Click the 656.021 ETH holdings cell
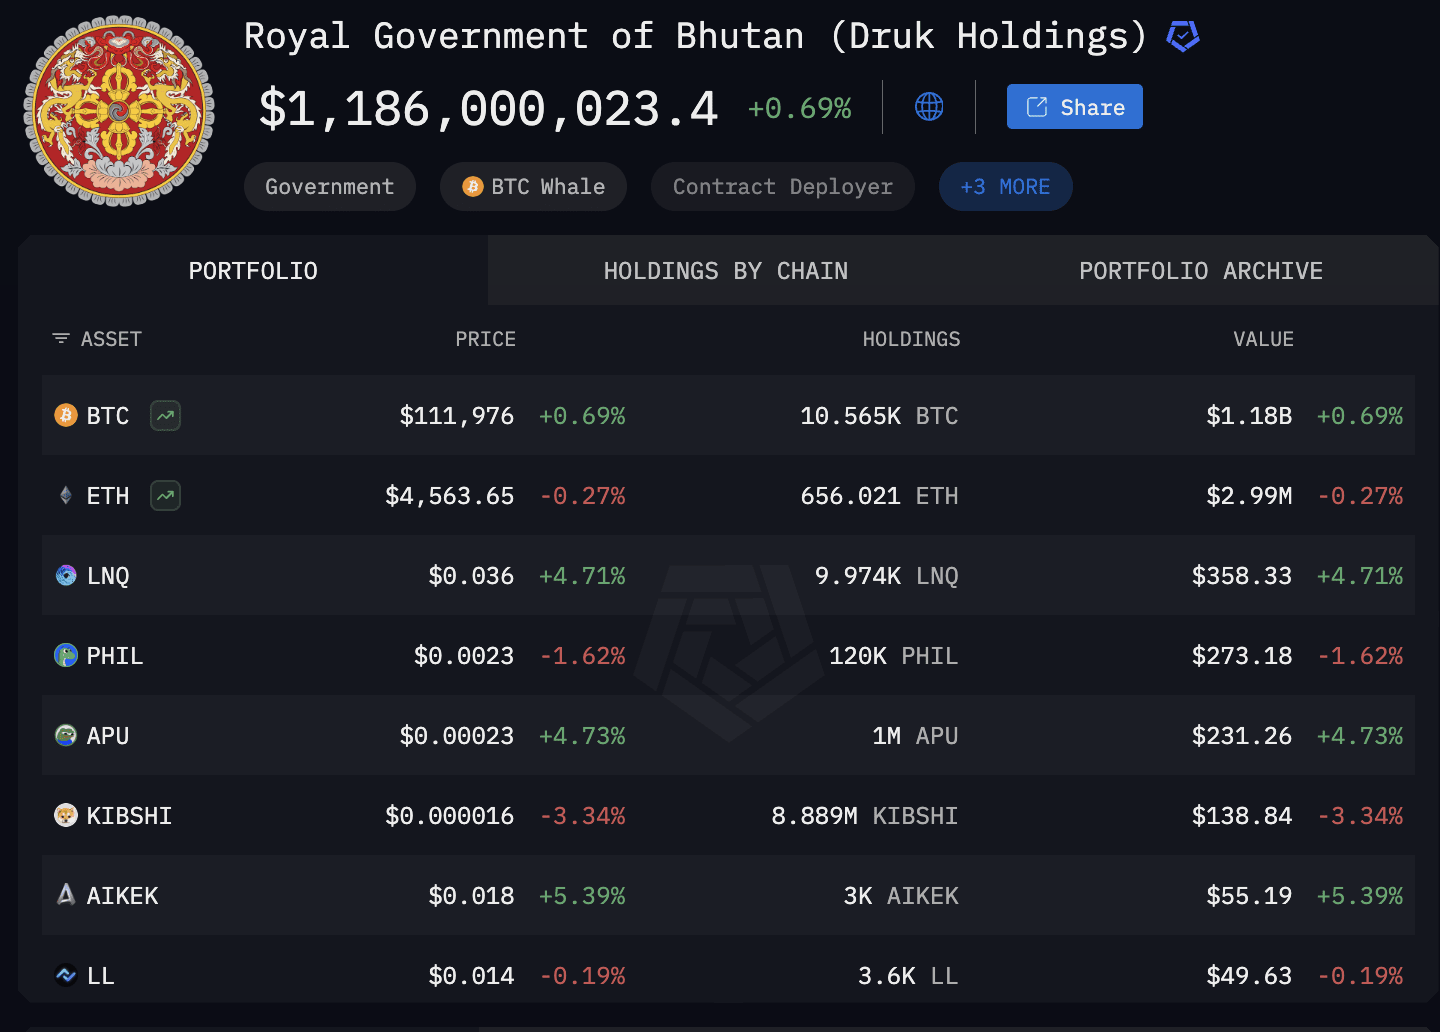Screen dimensions: 1440x1032 tap(879, 496)
